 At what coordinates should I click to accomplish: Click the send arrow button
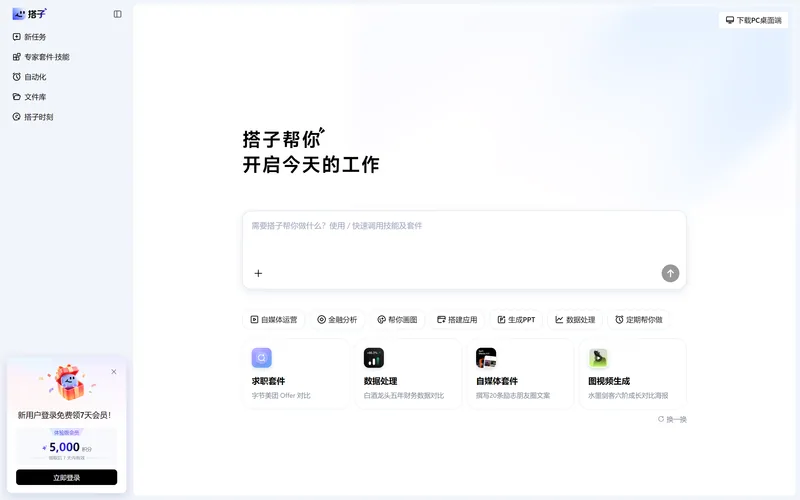[x=670, y=273]
